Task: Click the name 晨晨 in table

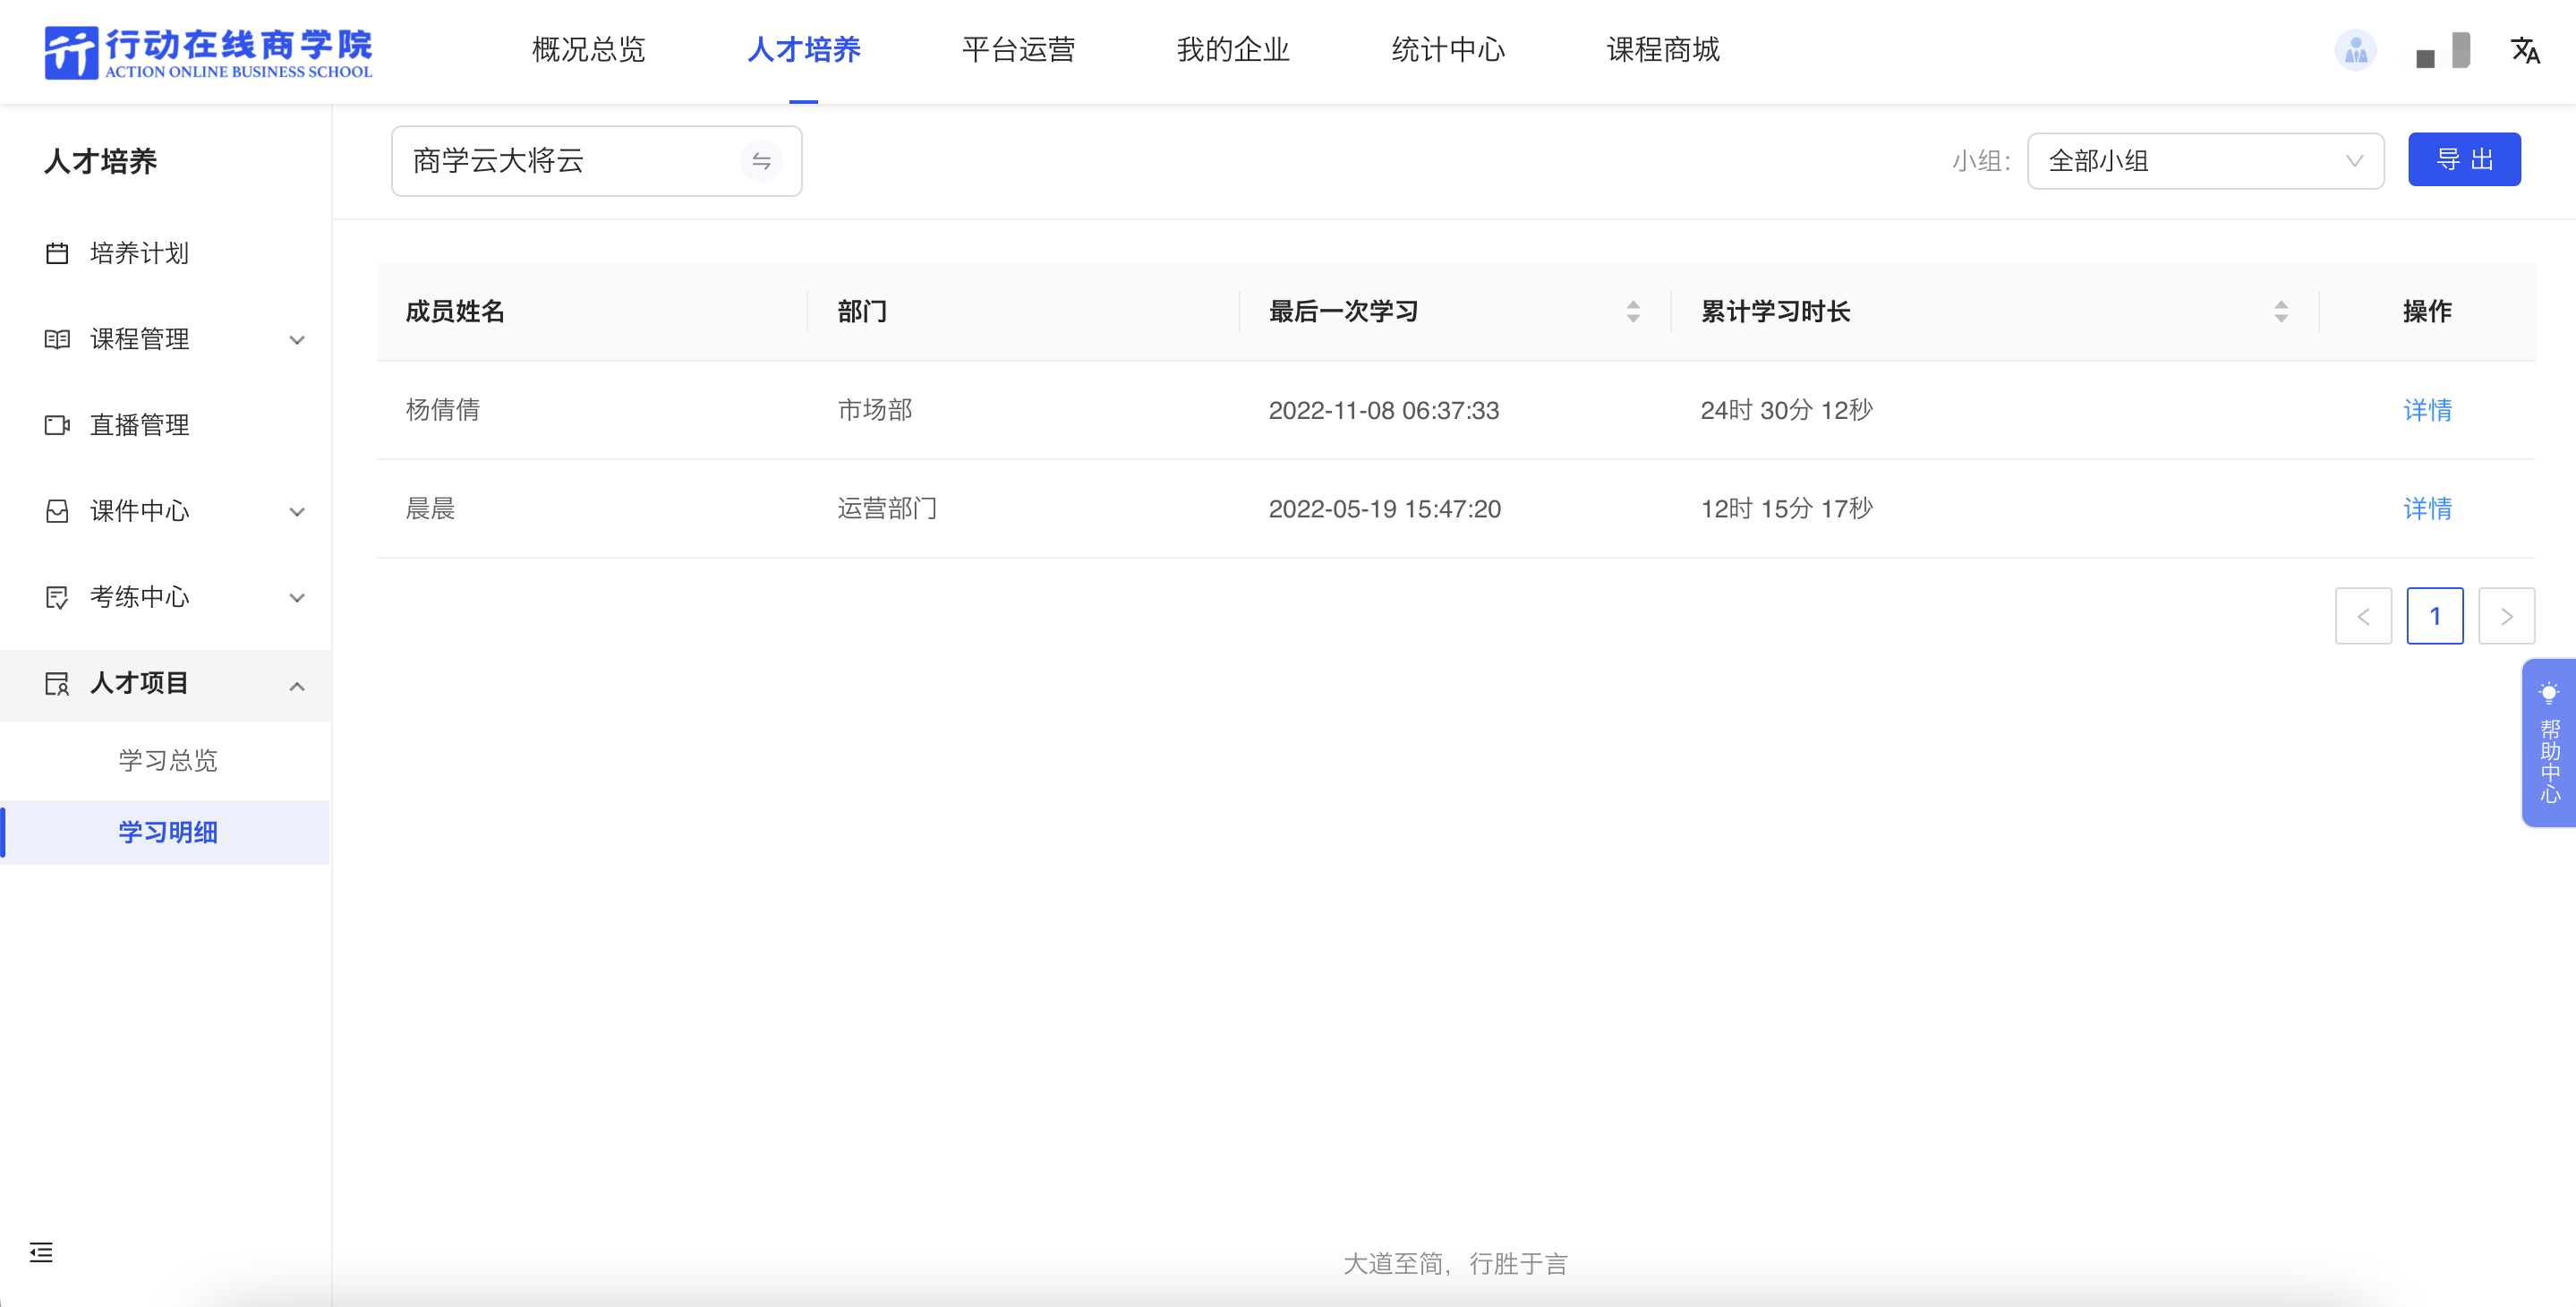Action: coord(430,509)
